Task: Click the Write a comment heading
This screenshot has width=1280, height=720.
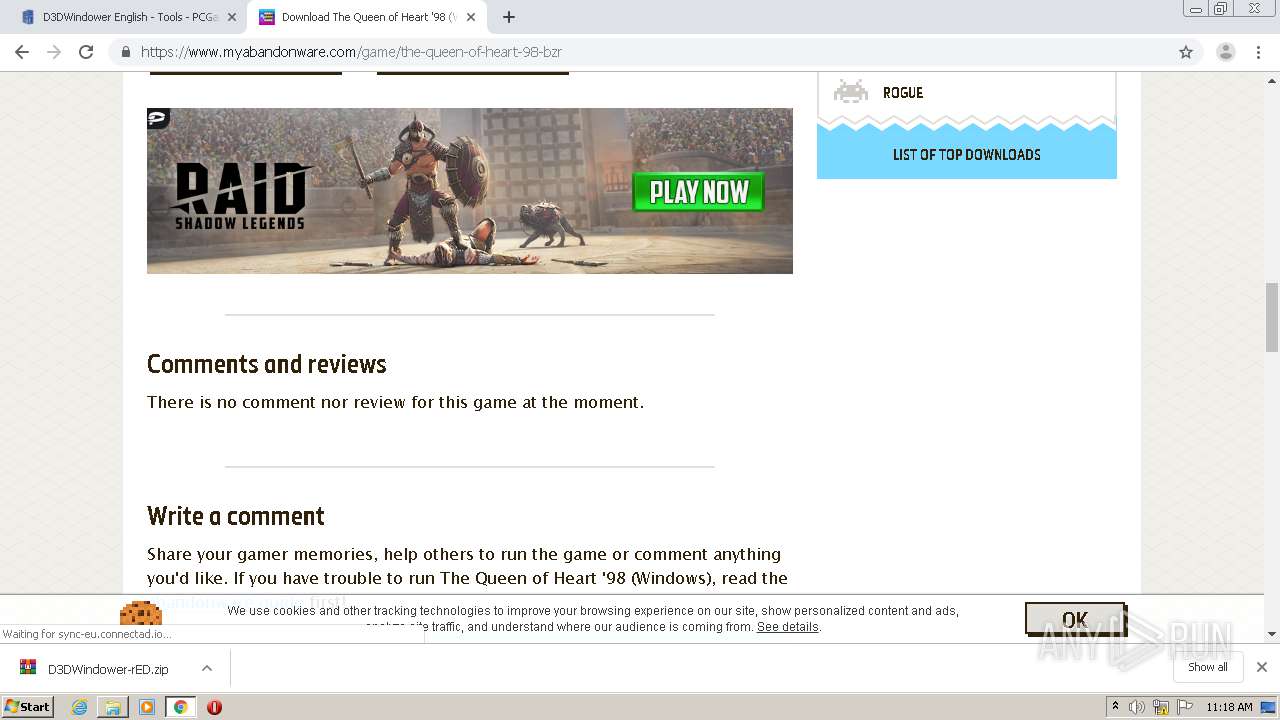Action: click(x=236, y=516)
